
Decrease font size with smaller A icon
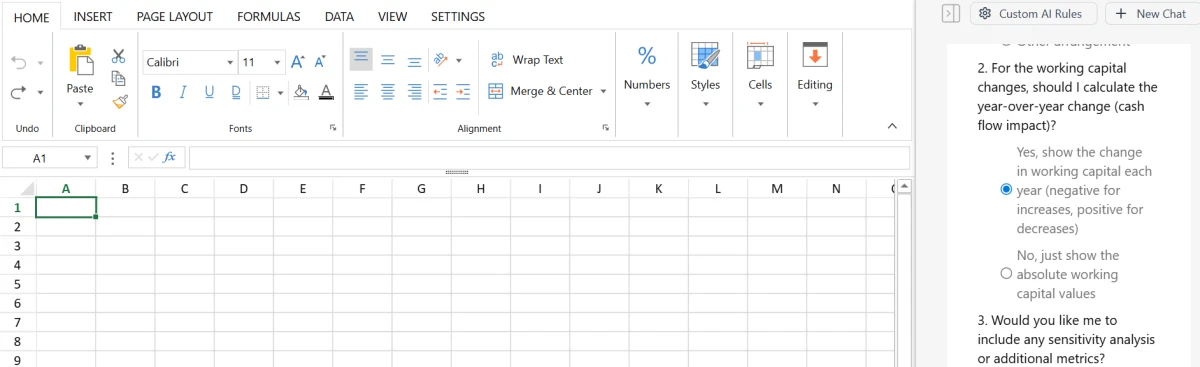pyautogui.click(x=320, y=62)
